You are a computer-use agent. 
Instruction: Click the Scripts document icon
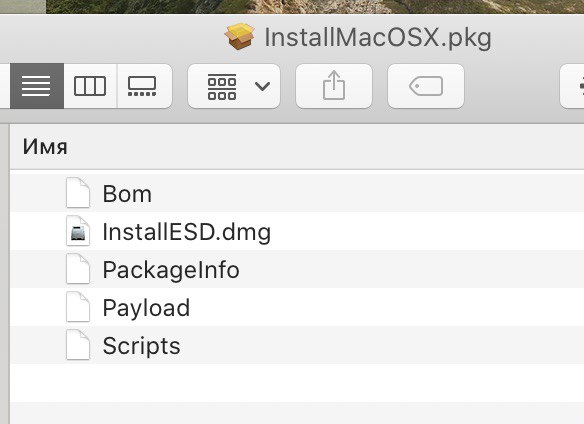78,345
